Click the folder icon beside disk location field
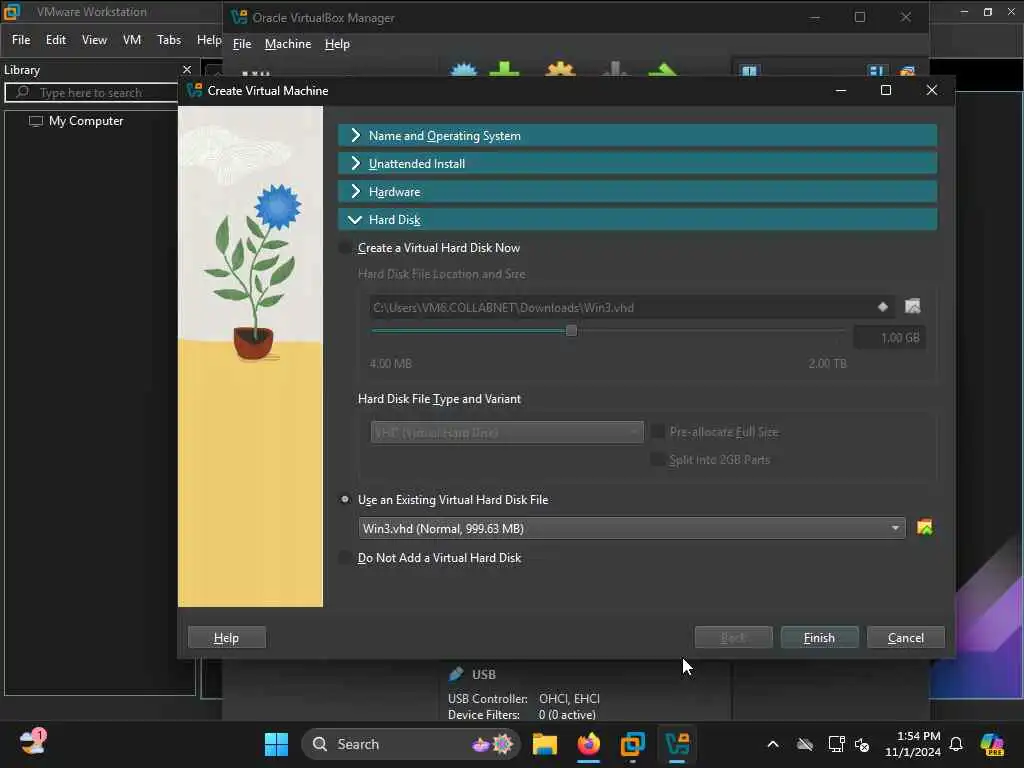Screen dimensions: 1024x768 point(912,306)
